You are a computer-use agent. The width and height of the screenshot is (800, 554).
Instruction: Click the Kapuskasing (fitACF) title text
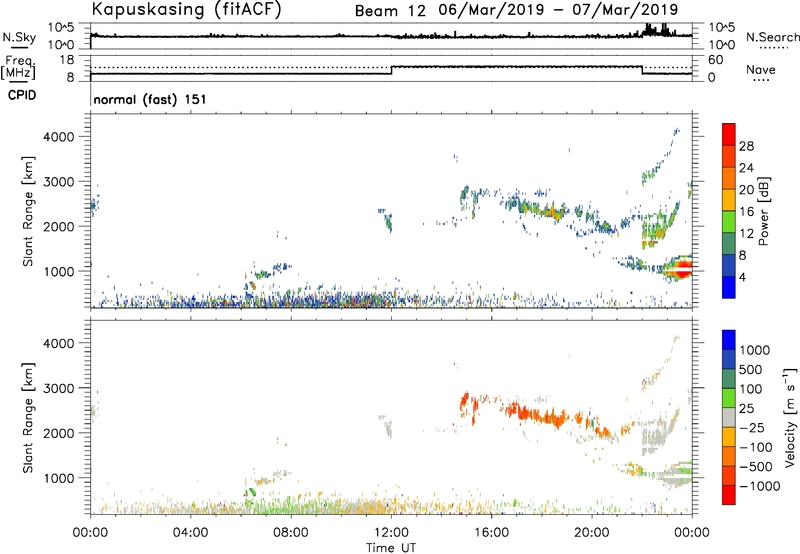(x=186, y=9)
